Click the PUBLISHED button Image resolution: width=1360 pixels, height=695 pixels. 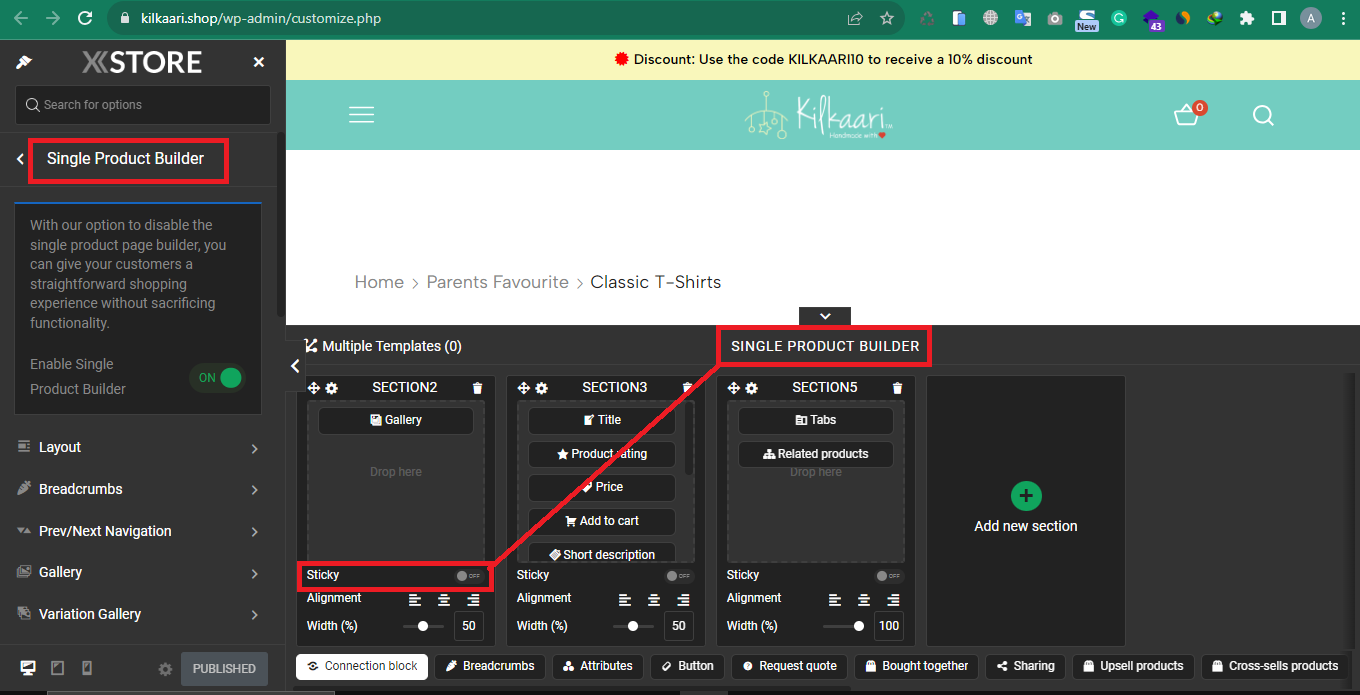pyautogui.click(x=224, y=669)
